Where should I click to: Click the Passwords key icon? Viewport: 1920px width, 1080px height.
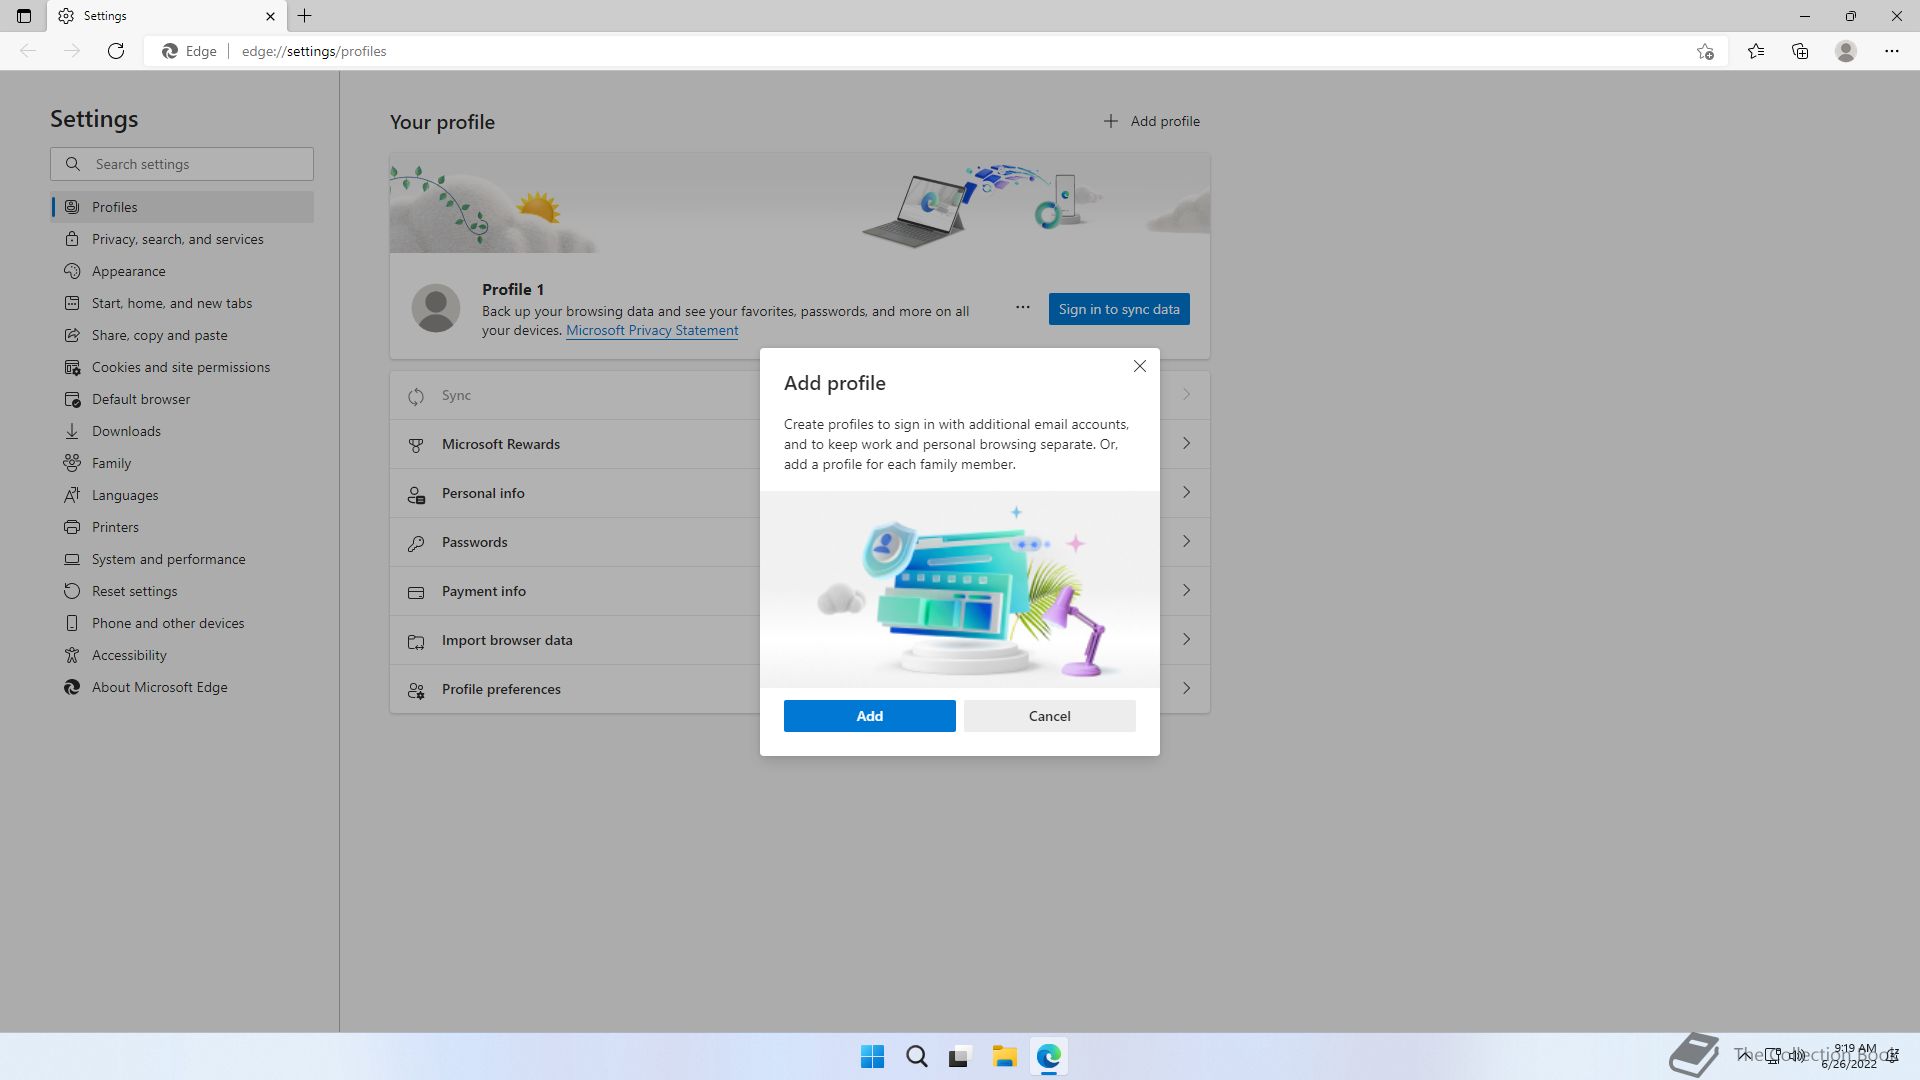(416, 543)
